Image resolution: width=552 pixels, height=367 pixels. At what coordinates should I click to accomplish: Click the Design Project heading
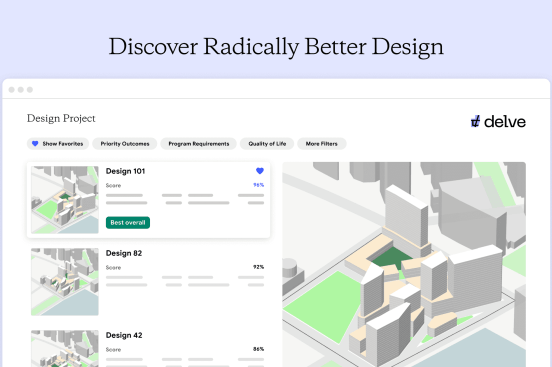point(61,119)
